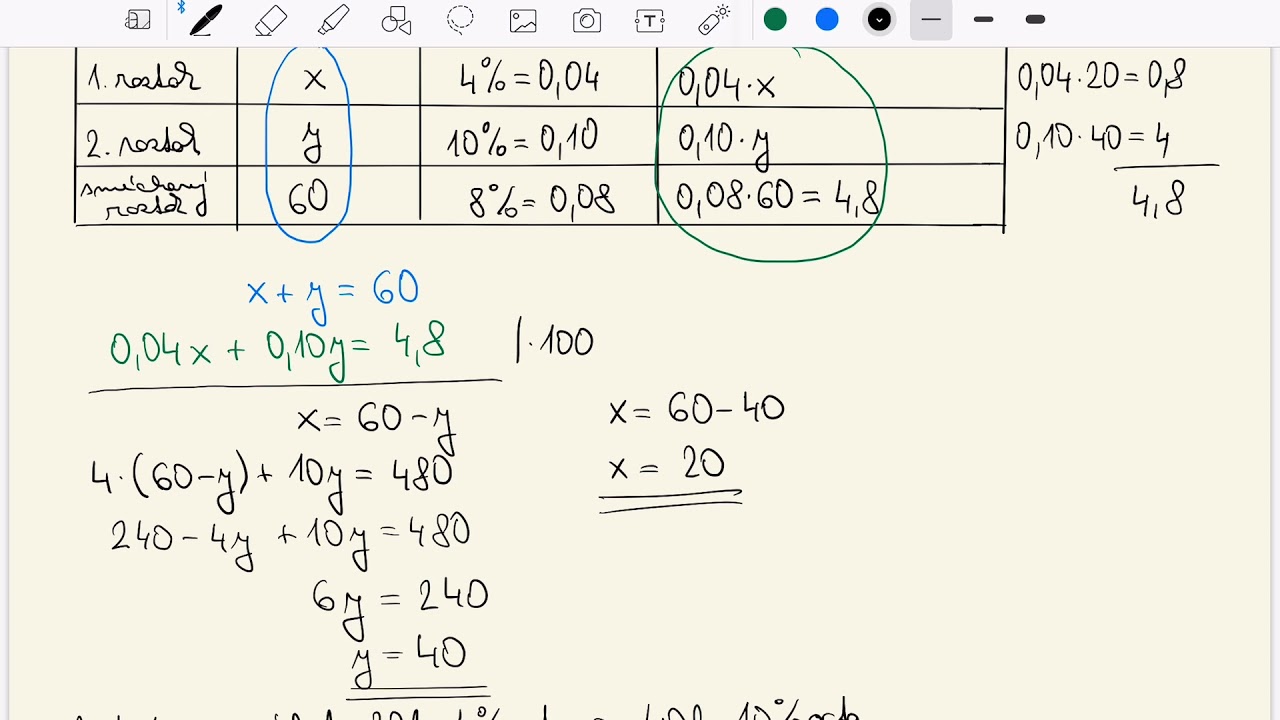
Task: Click the '10% = 0,10' table cell
Action: click(522, 138)
